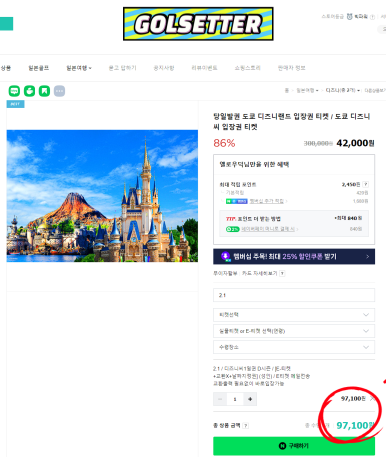Image resolution: width=386 pixels, height=457 pixels.
Task: Click the date input field showing 2.1
Action: (294, 295)
